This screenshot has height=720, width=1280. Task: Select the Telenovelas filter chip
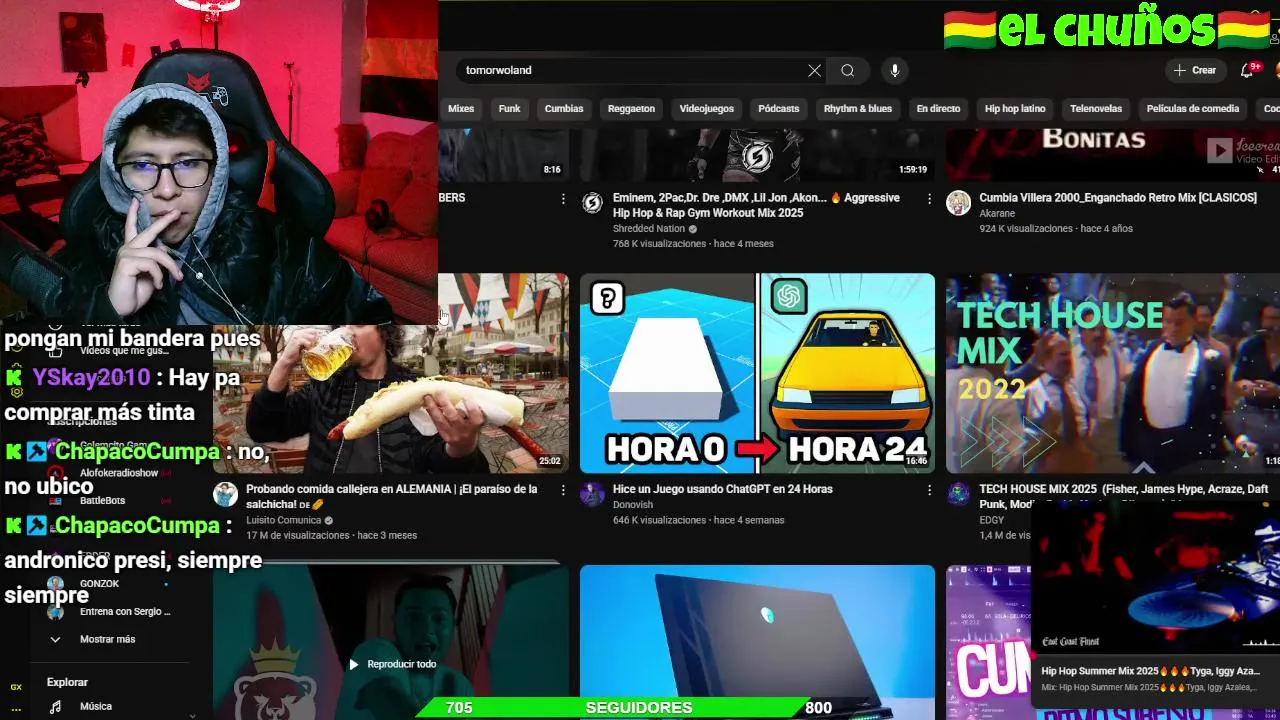click(1096, 109)
